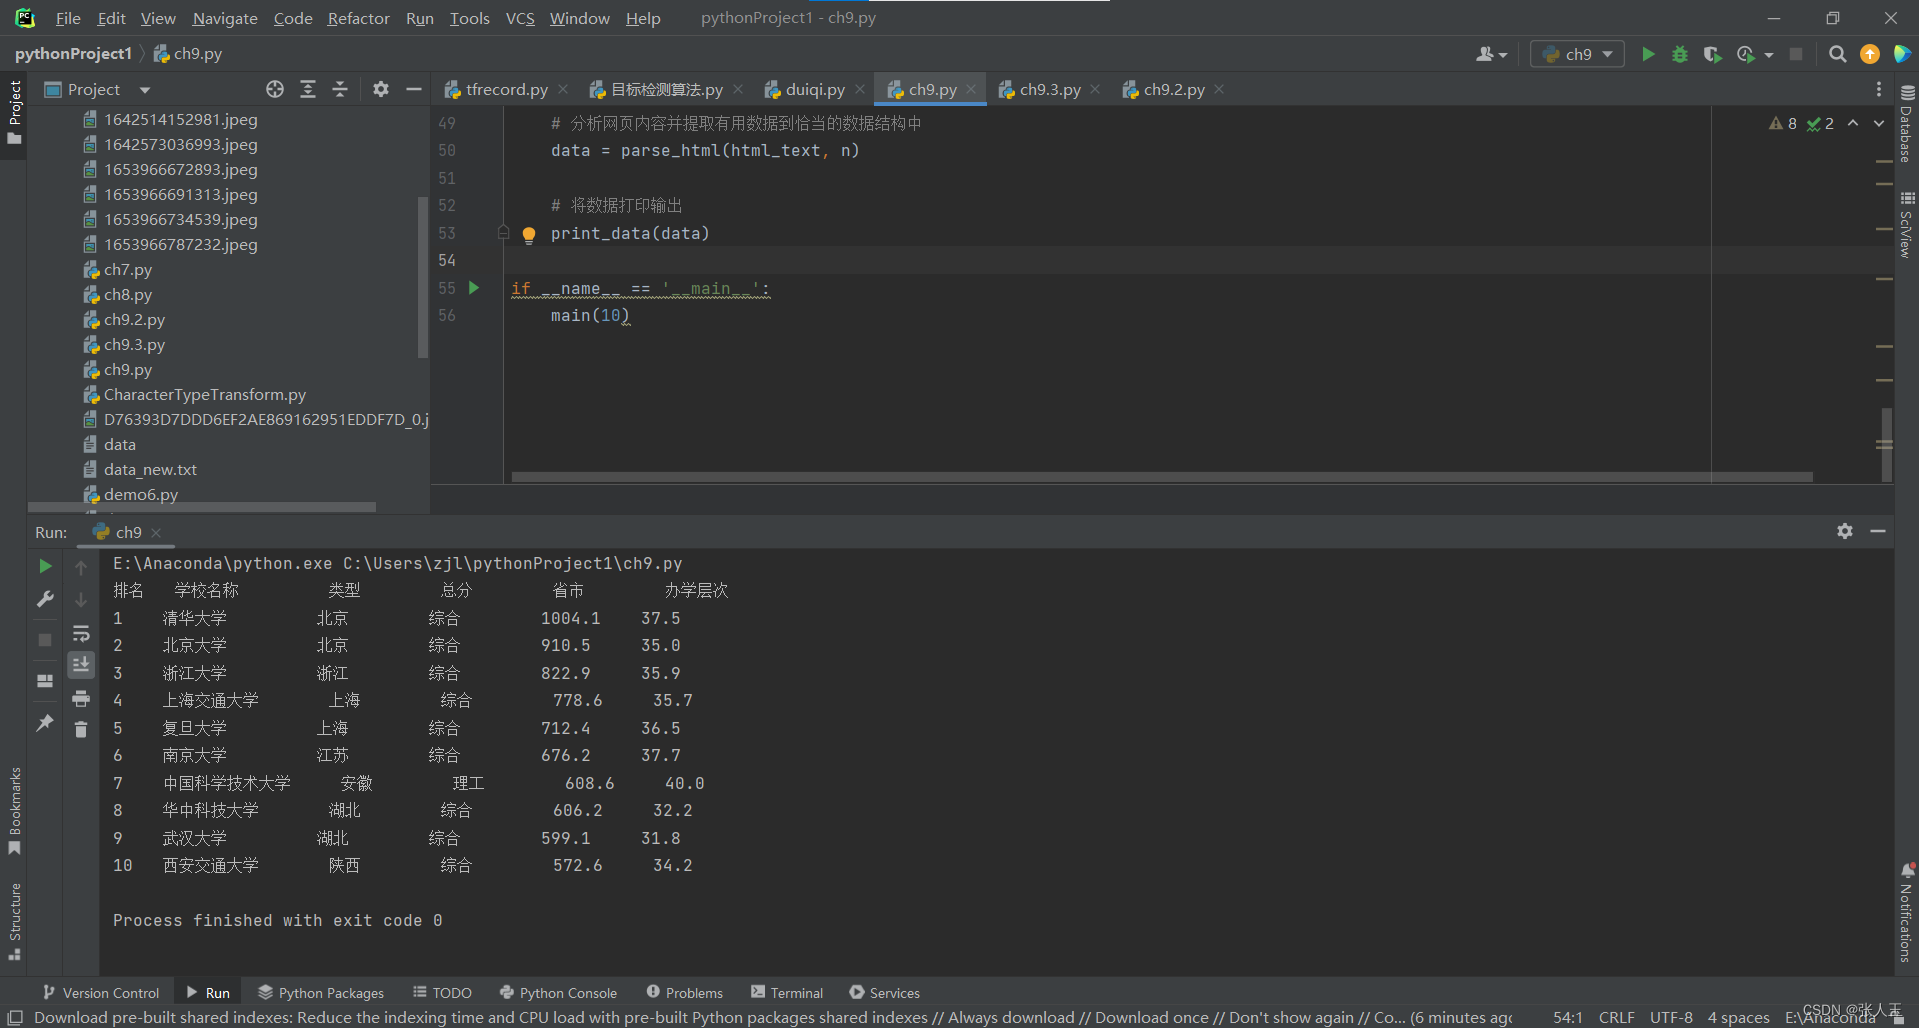Go to previous highlighted error arrow
1919x1028 pixels.
[x=1853, y=123]
